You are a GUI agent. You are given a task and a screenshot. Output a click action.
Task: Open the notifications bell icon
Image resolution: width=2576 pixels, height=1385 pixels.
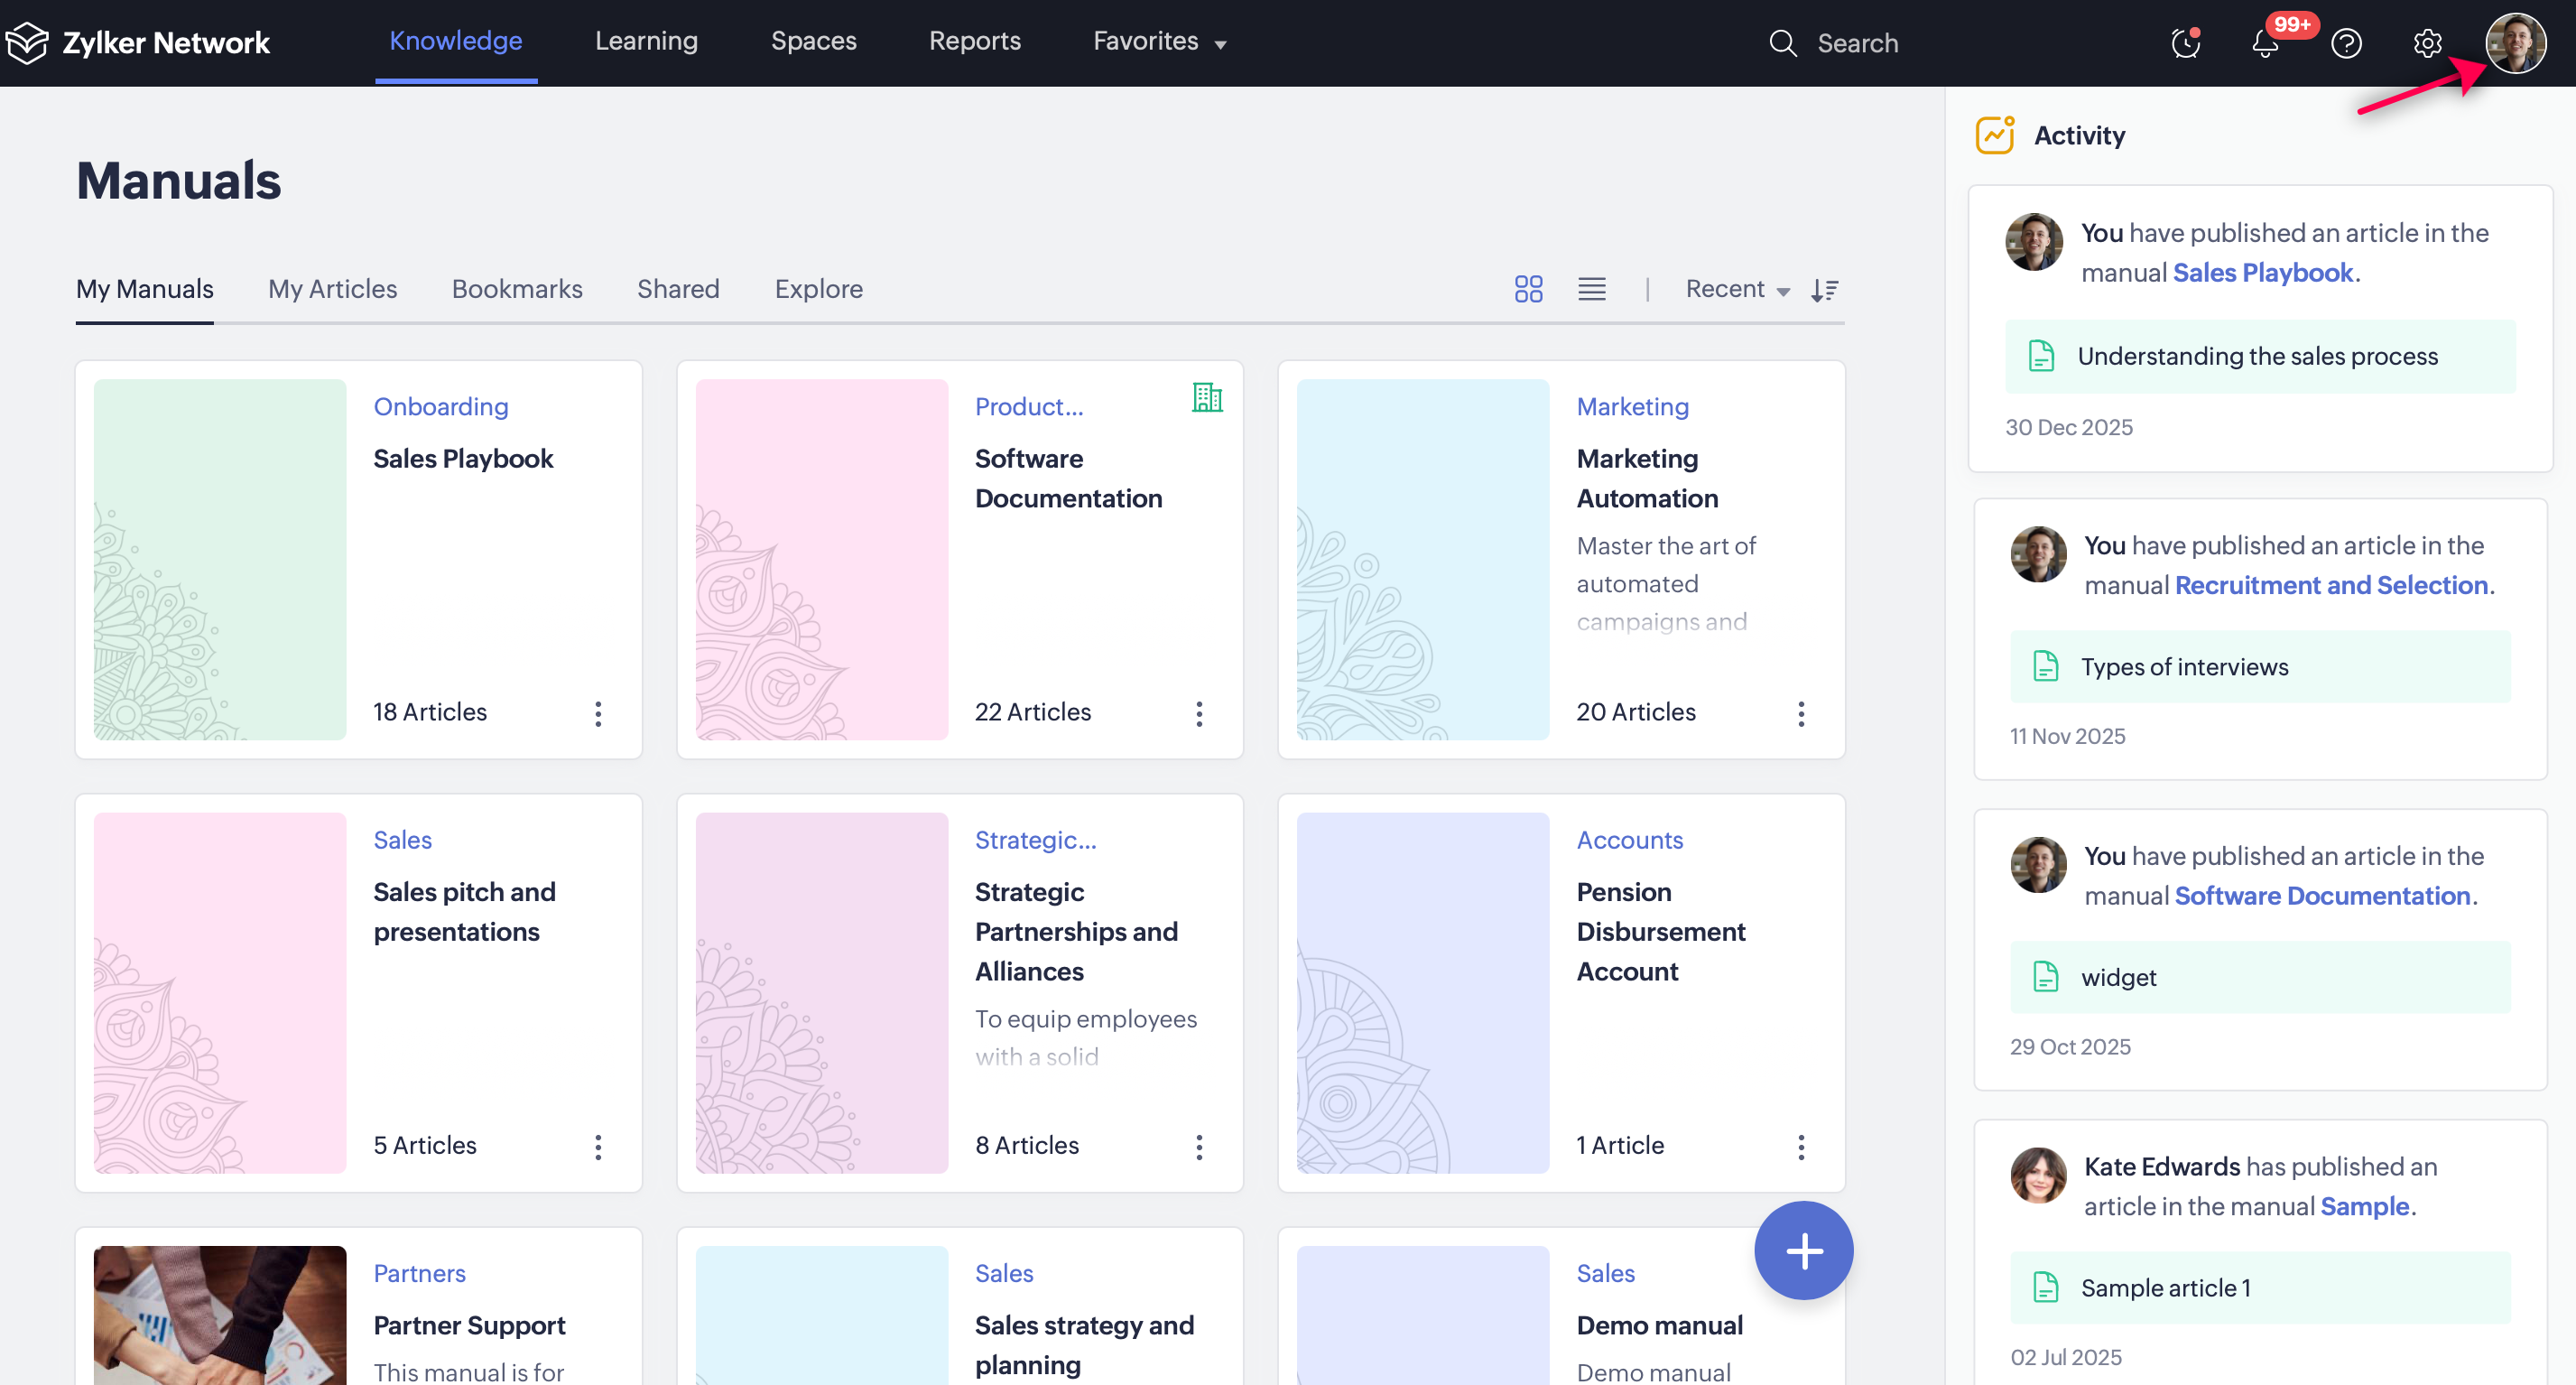coord(2265,44)
